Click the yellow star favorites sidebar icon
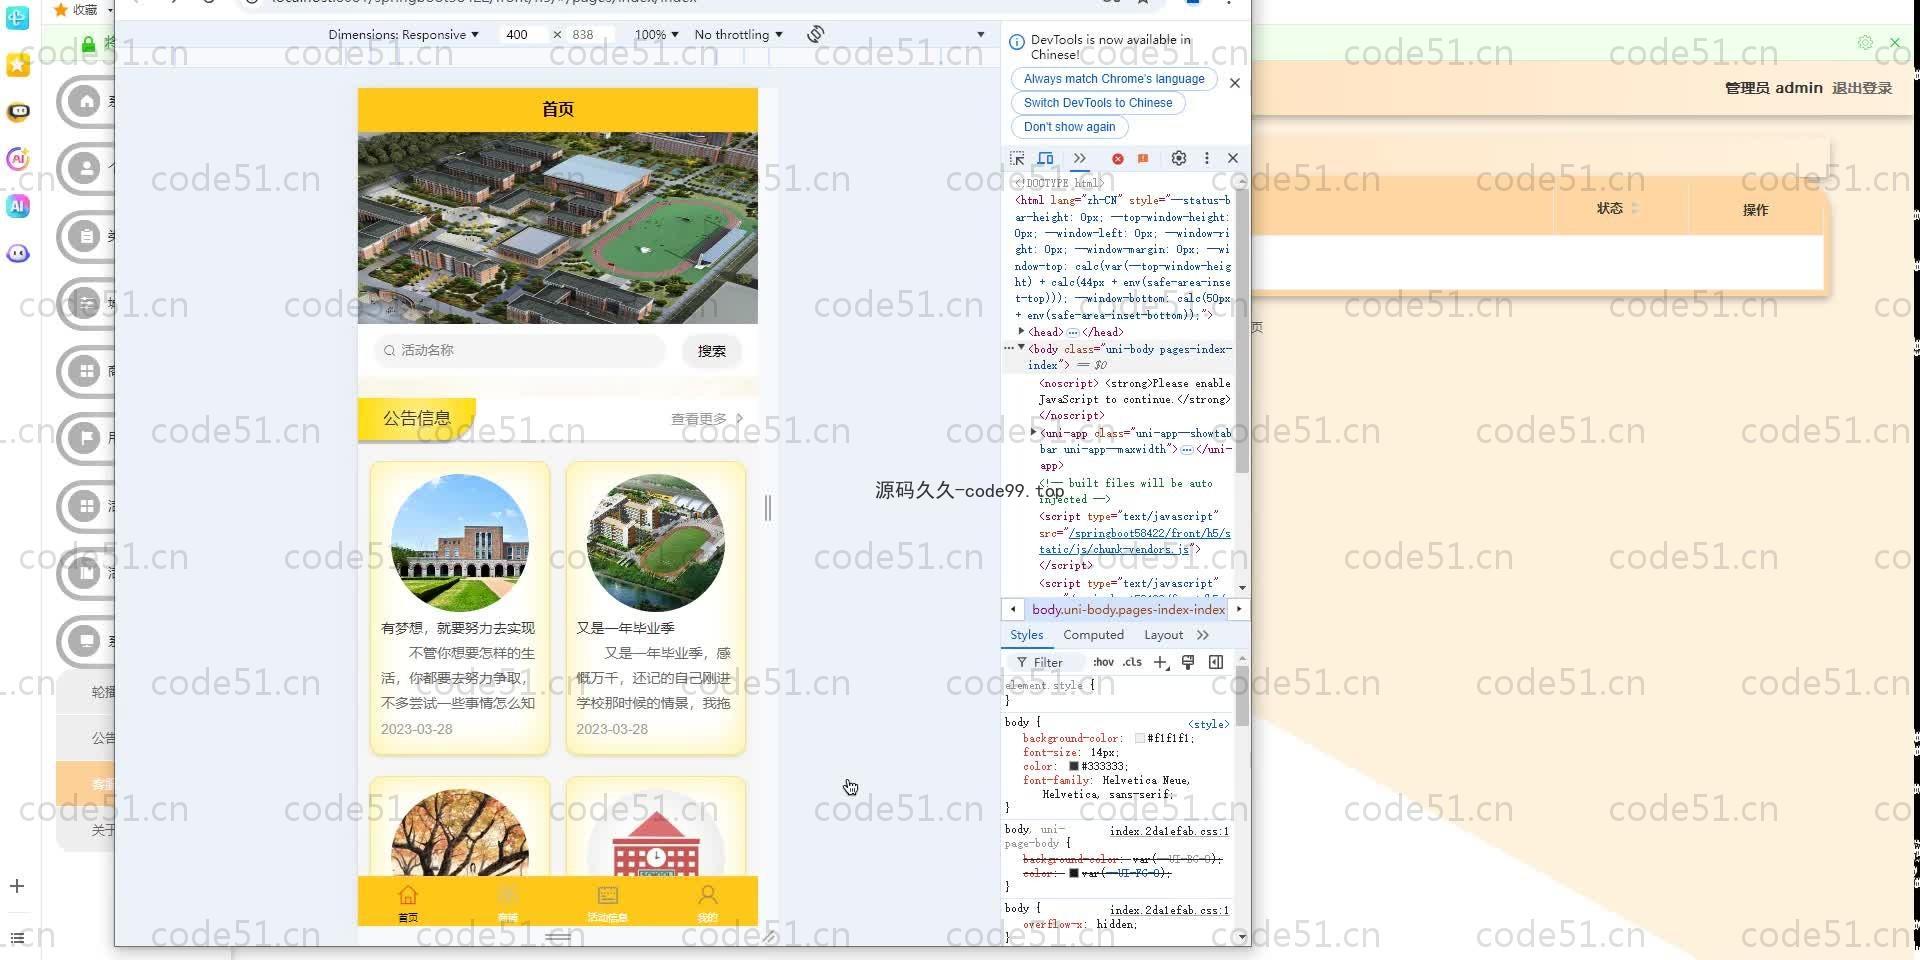Viewport: 1920px width, 960px height. pyautogui.click(x=18, y=65)
